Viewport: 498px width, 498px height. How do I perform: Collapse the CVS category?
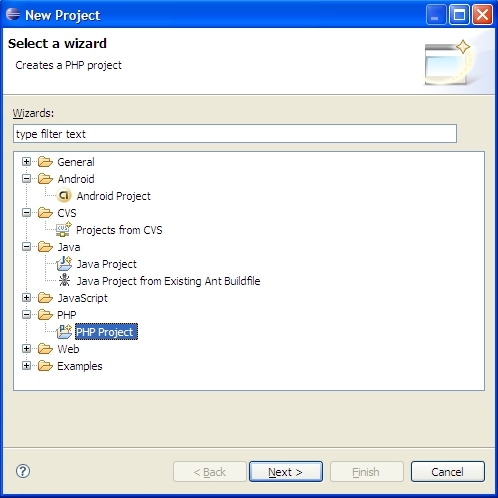click(26, 213)
